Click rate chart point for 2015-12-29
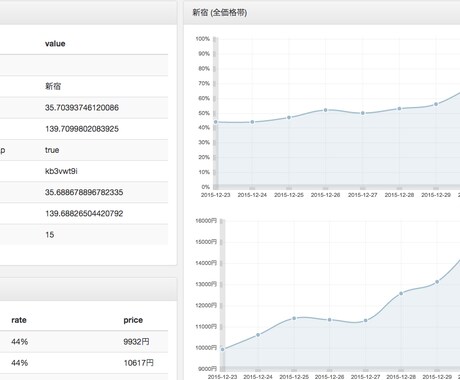 coord(436,104)
